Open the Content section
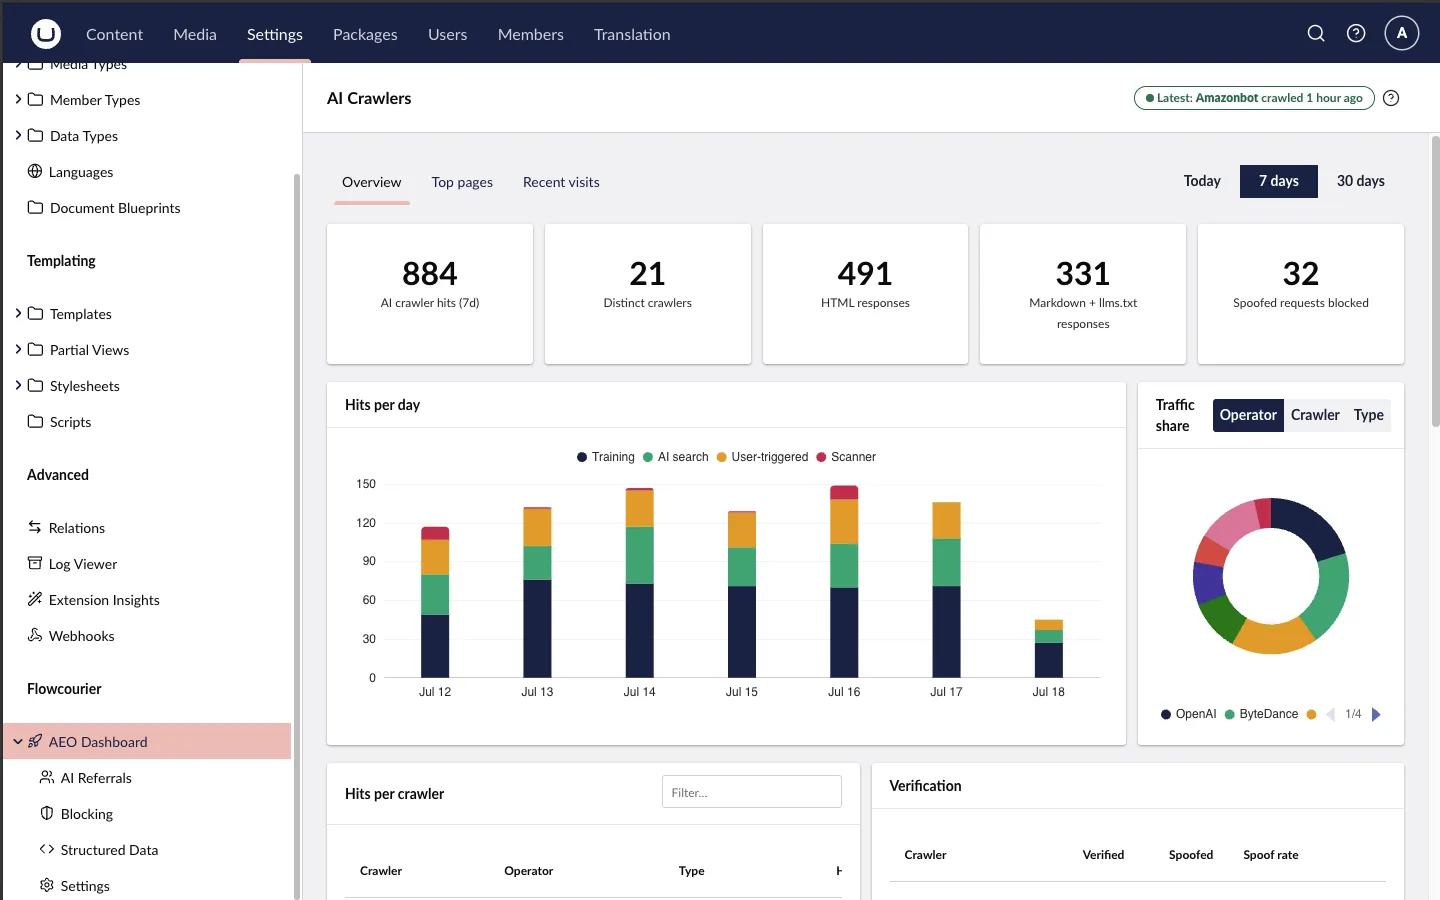 pos(114,34)
